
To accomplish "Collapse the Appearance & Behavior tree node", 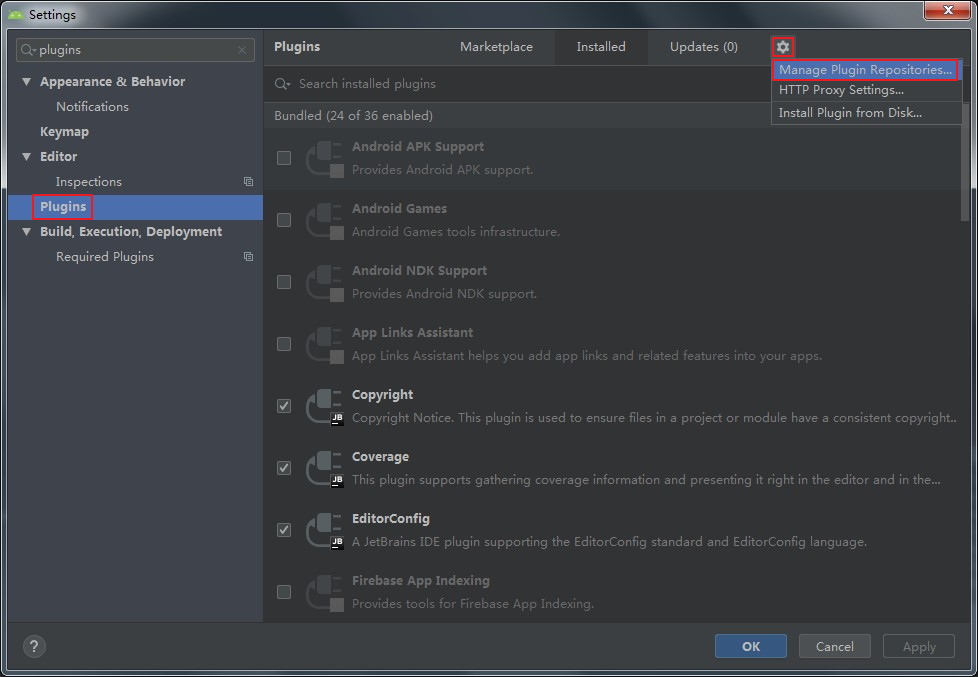I will 26,82.
